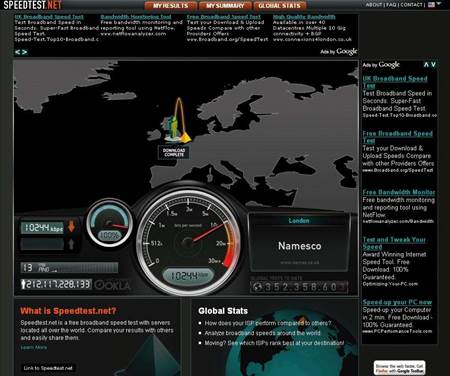Open the About link in header
450x376 pixels.
[x=374, y=5]
